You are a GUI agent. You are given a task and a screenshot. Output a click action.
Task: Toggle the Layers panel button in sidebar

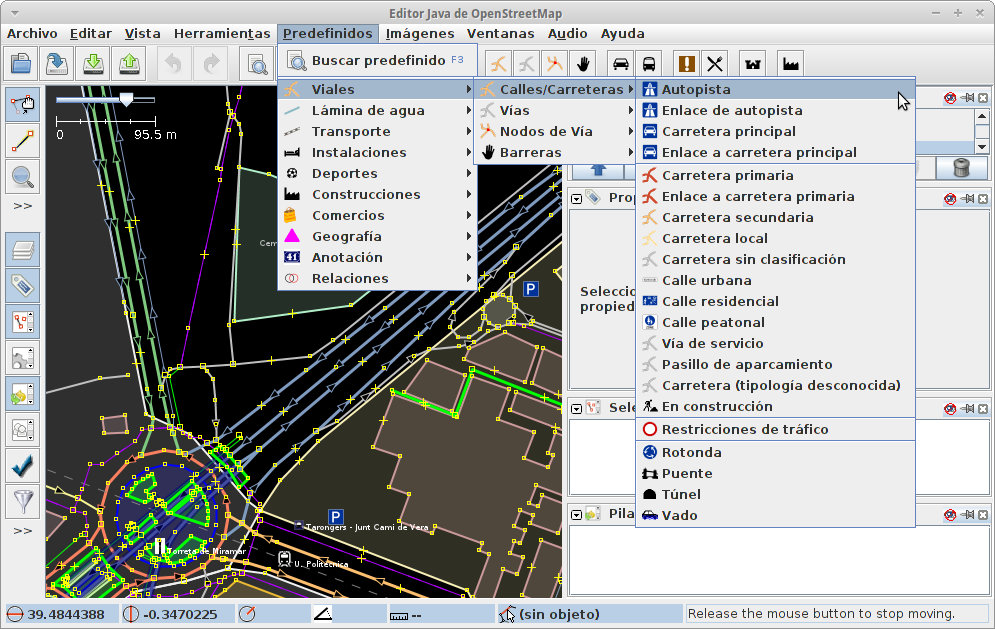(x=22, y=250)
